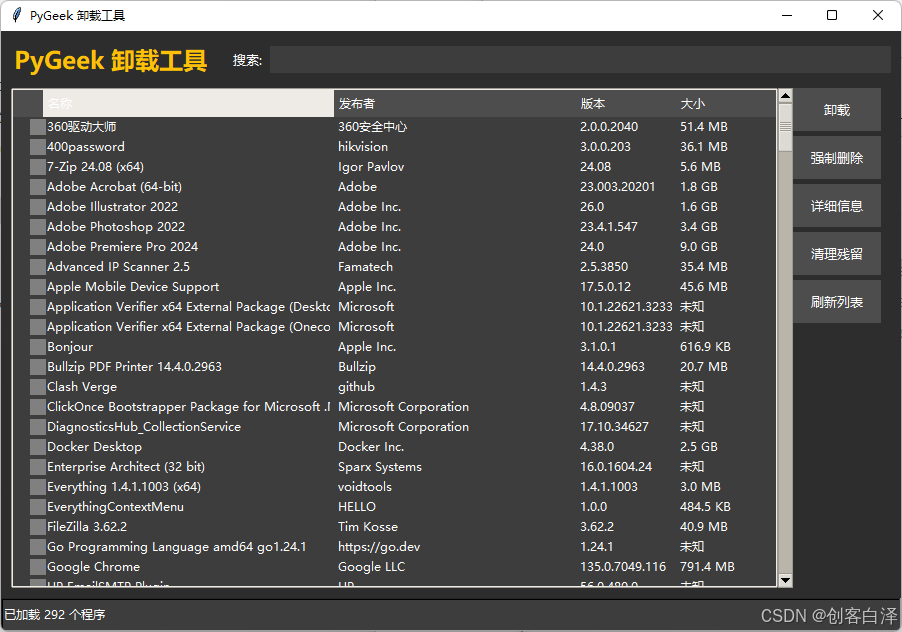Select the icon beside 360驱动大师
The image size is (902, 632).
coord(38,127)
